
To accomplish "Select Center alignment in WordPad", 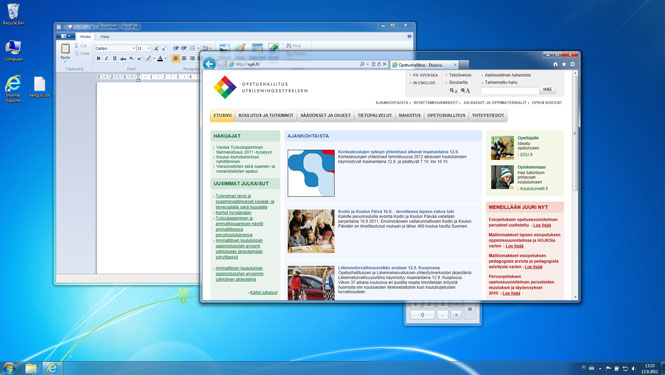I will pyautogui.click(x=184, y=58).
